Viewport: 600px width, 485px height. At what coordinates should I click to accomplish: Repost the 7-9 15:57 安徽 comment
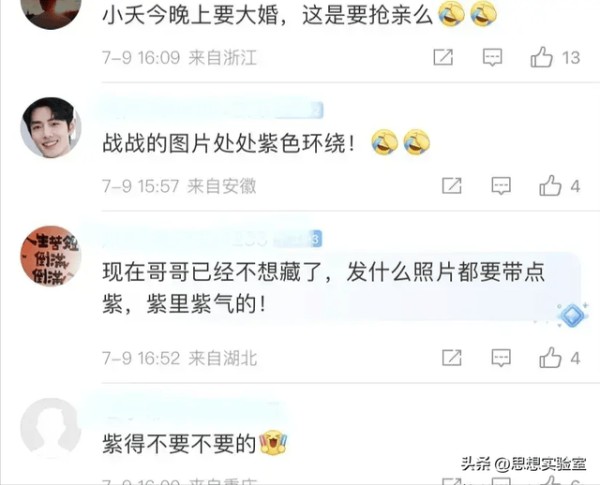(452, 186)
